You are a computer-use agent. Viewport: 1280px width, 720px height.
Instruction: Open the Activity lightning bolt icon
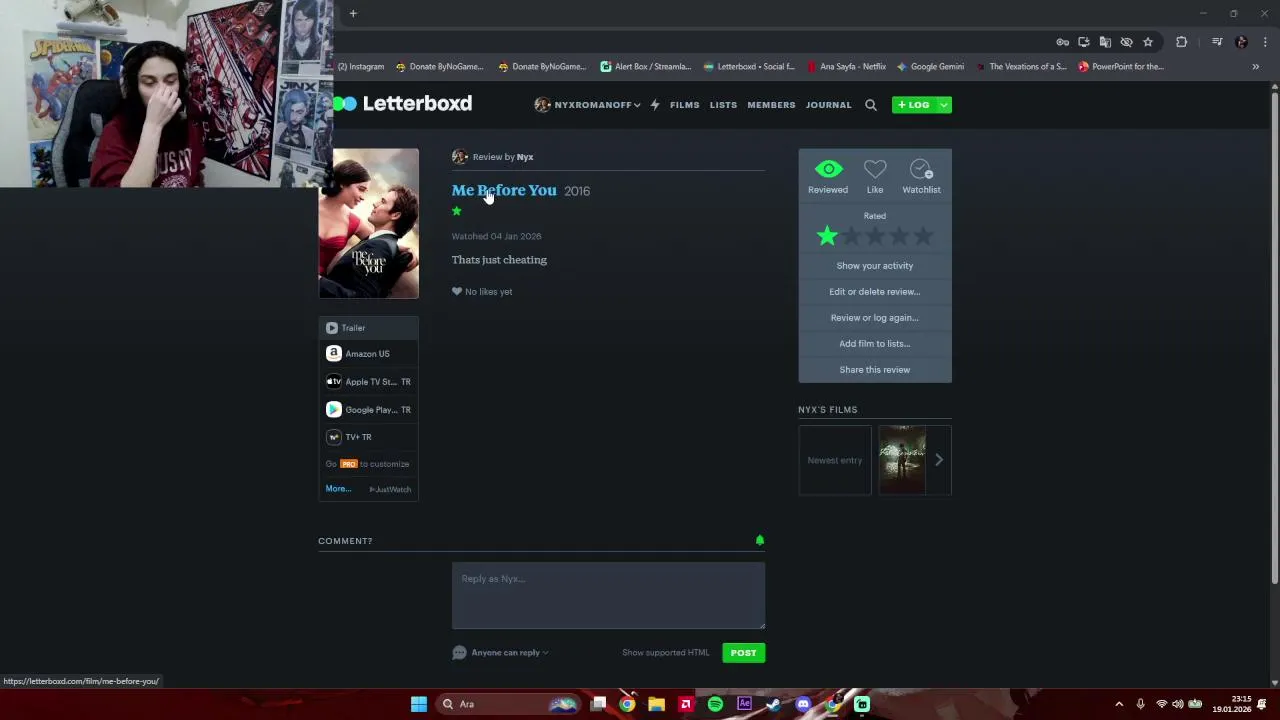(x=655, y=104)
